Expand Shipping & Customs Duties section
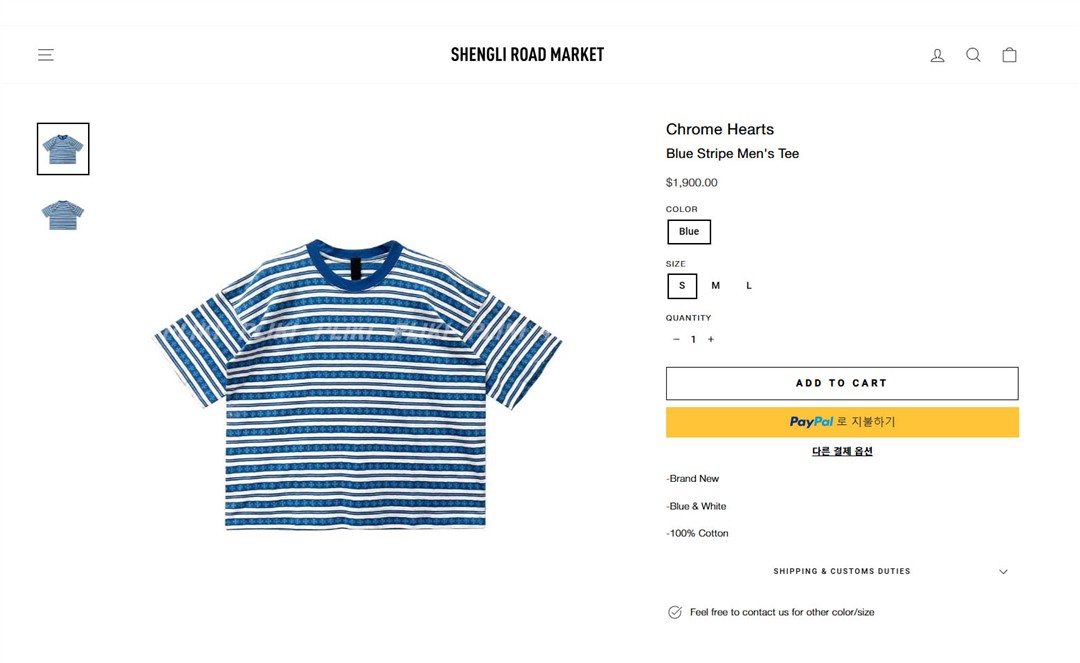This screenshot has width=1080, height=663. coord(841,572)
